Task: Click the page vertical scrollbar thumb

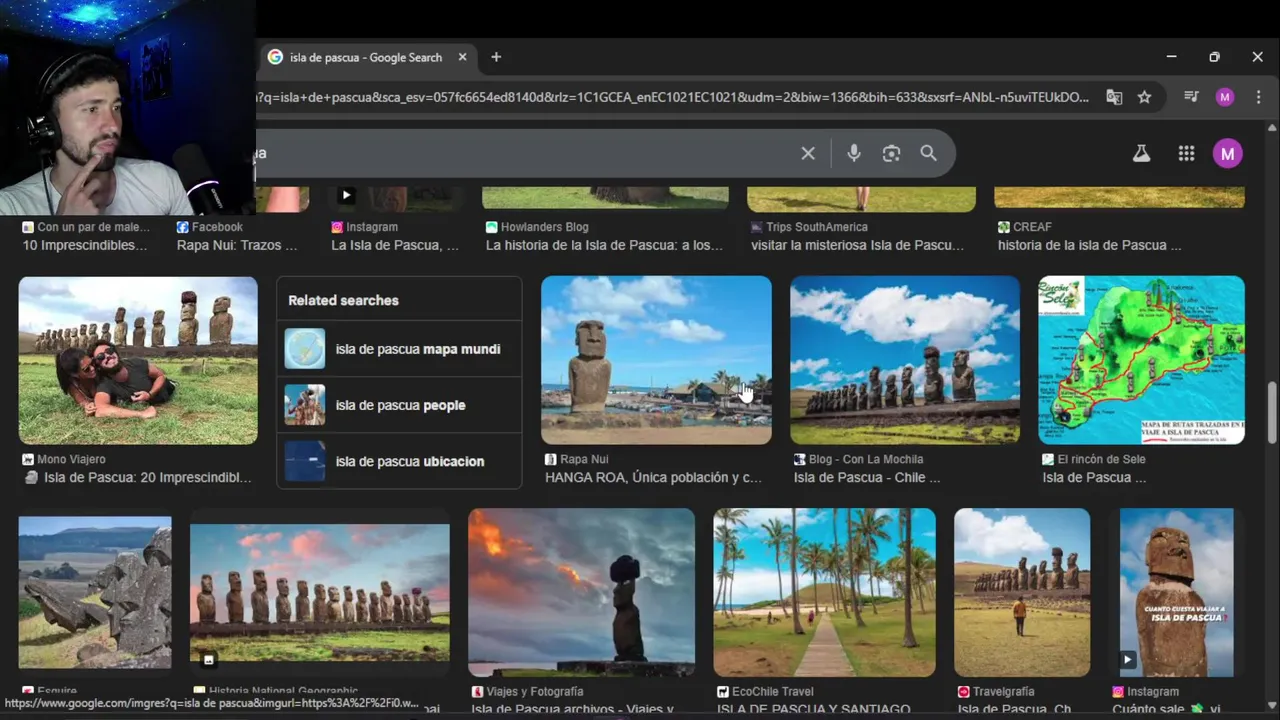Action: (1273, 412)
